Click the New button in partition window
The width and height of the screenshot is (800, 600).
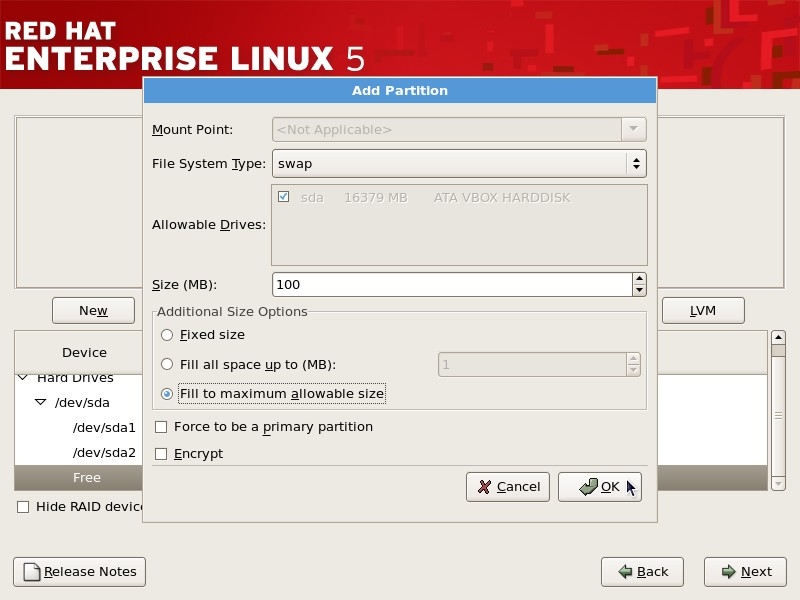93,310
